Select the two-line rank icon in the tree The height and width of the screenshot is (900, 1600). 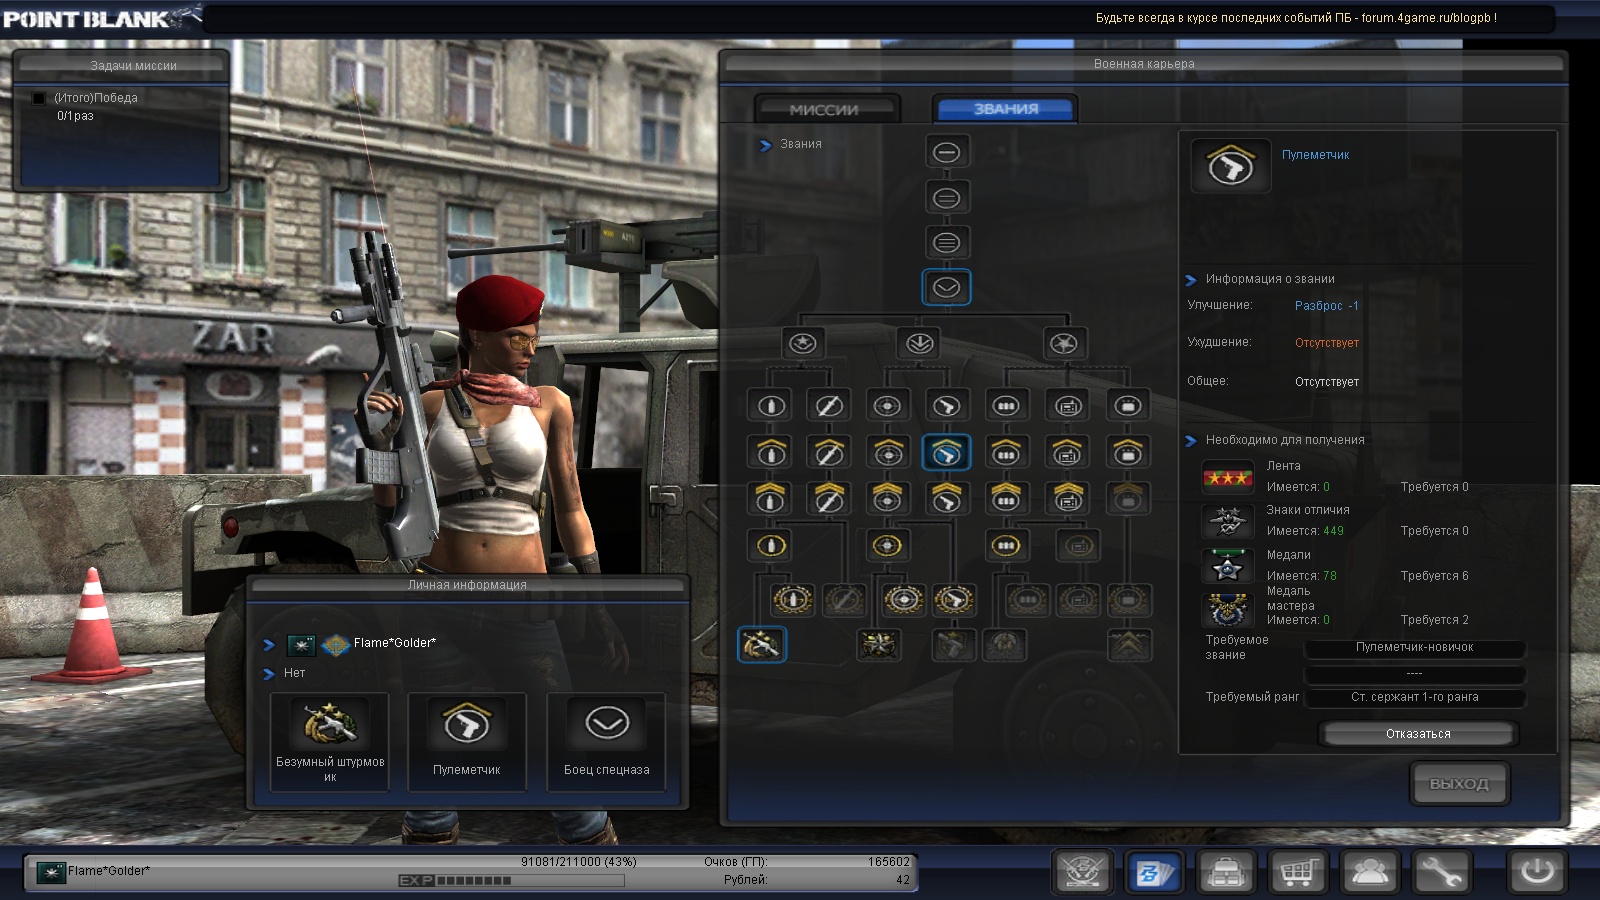pos(946,198)
